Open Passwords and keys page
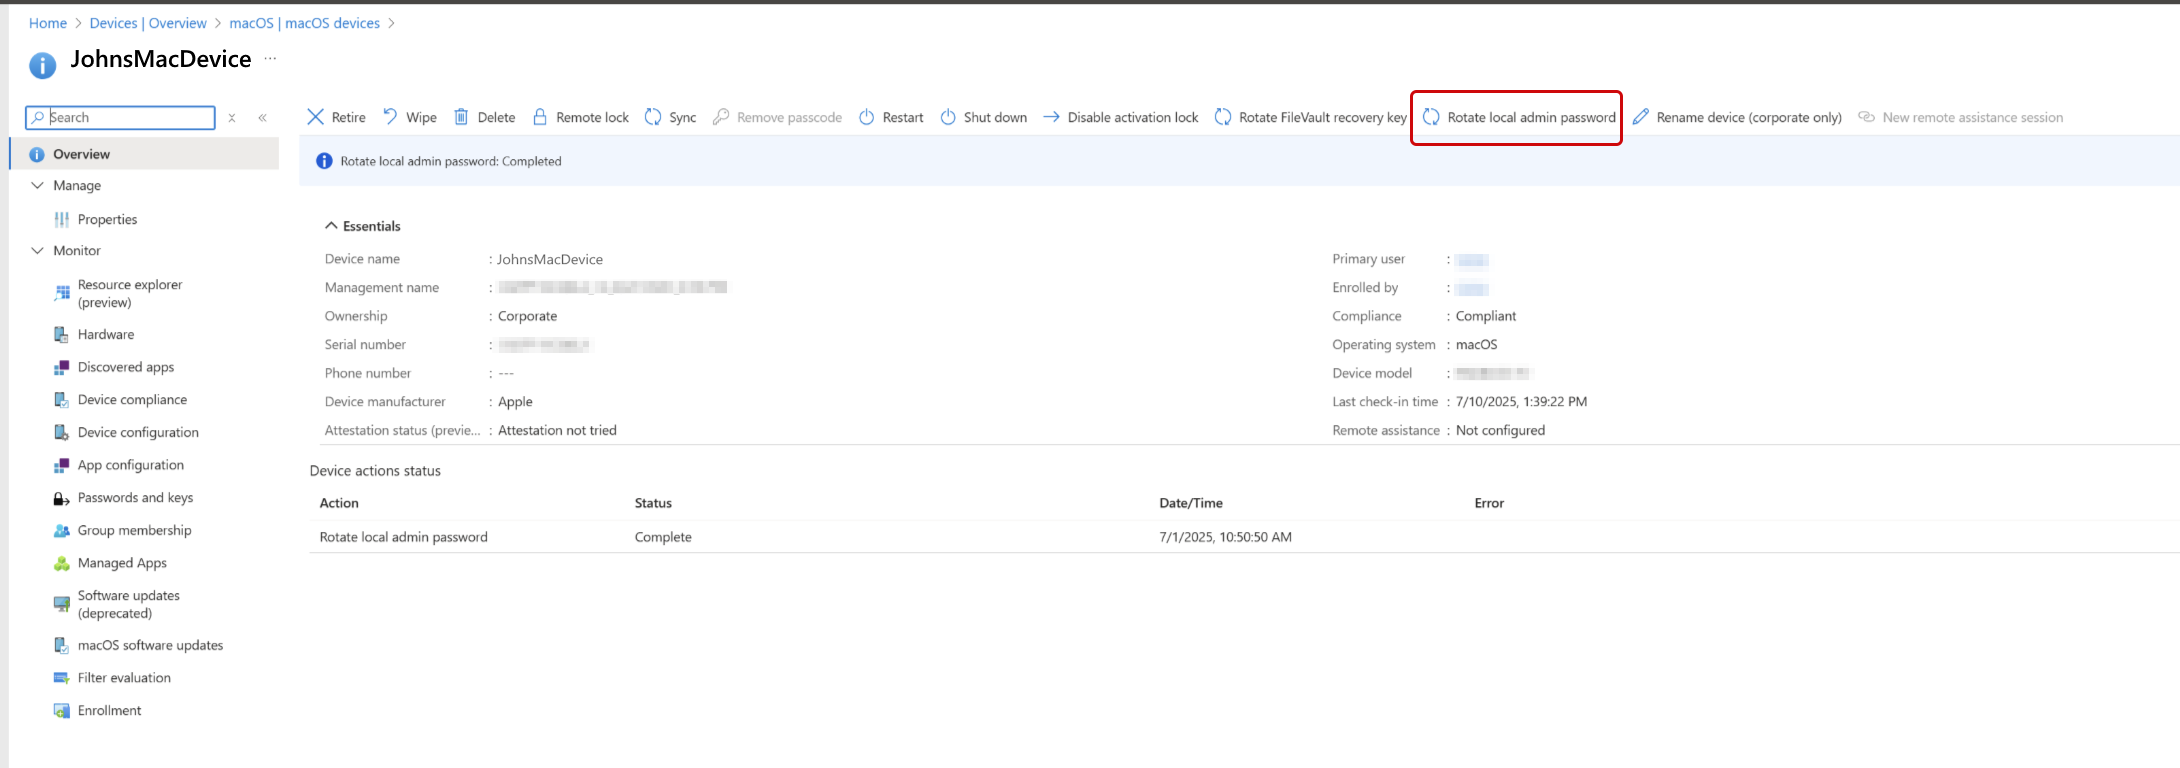 click(135, 497)
